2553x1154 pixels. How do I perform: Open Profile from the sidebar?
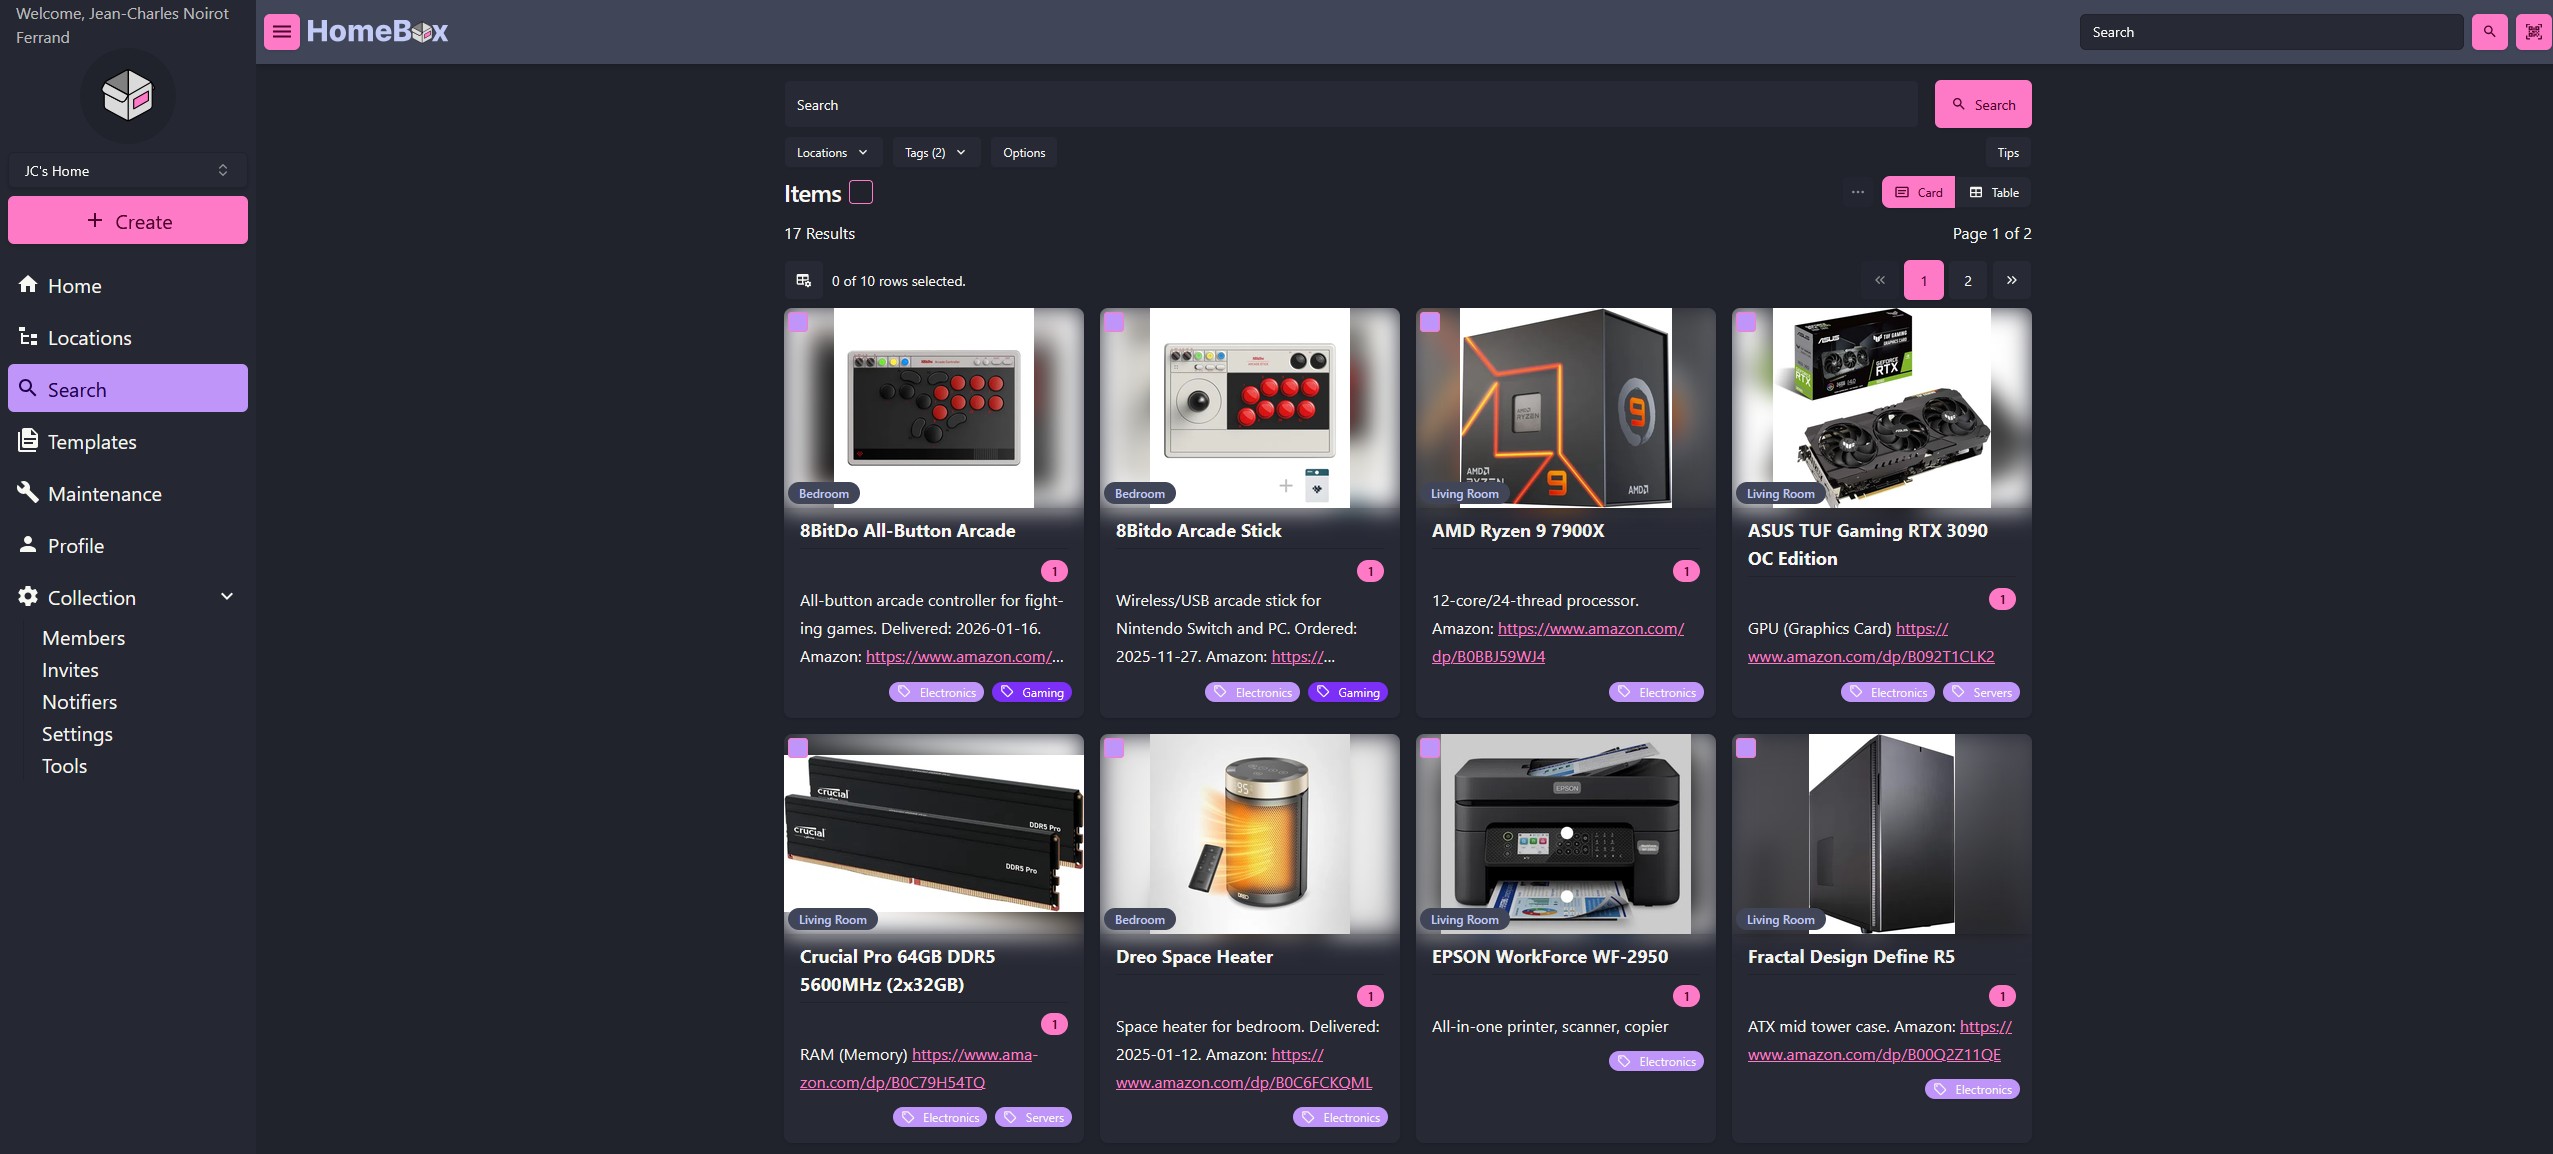point(128,545)
